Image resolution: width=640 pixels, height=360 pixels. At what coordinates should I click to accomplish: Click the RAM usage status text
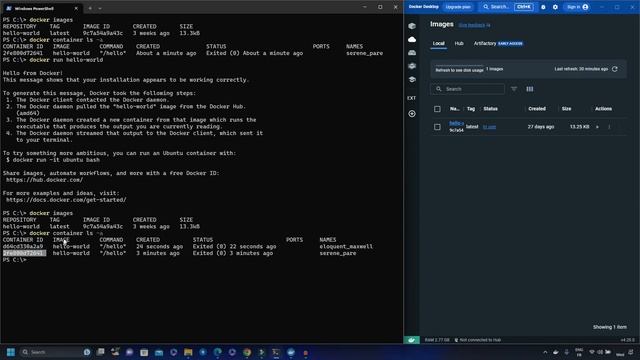point(437,340)
